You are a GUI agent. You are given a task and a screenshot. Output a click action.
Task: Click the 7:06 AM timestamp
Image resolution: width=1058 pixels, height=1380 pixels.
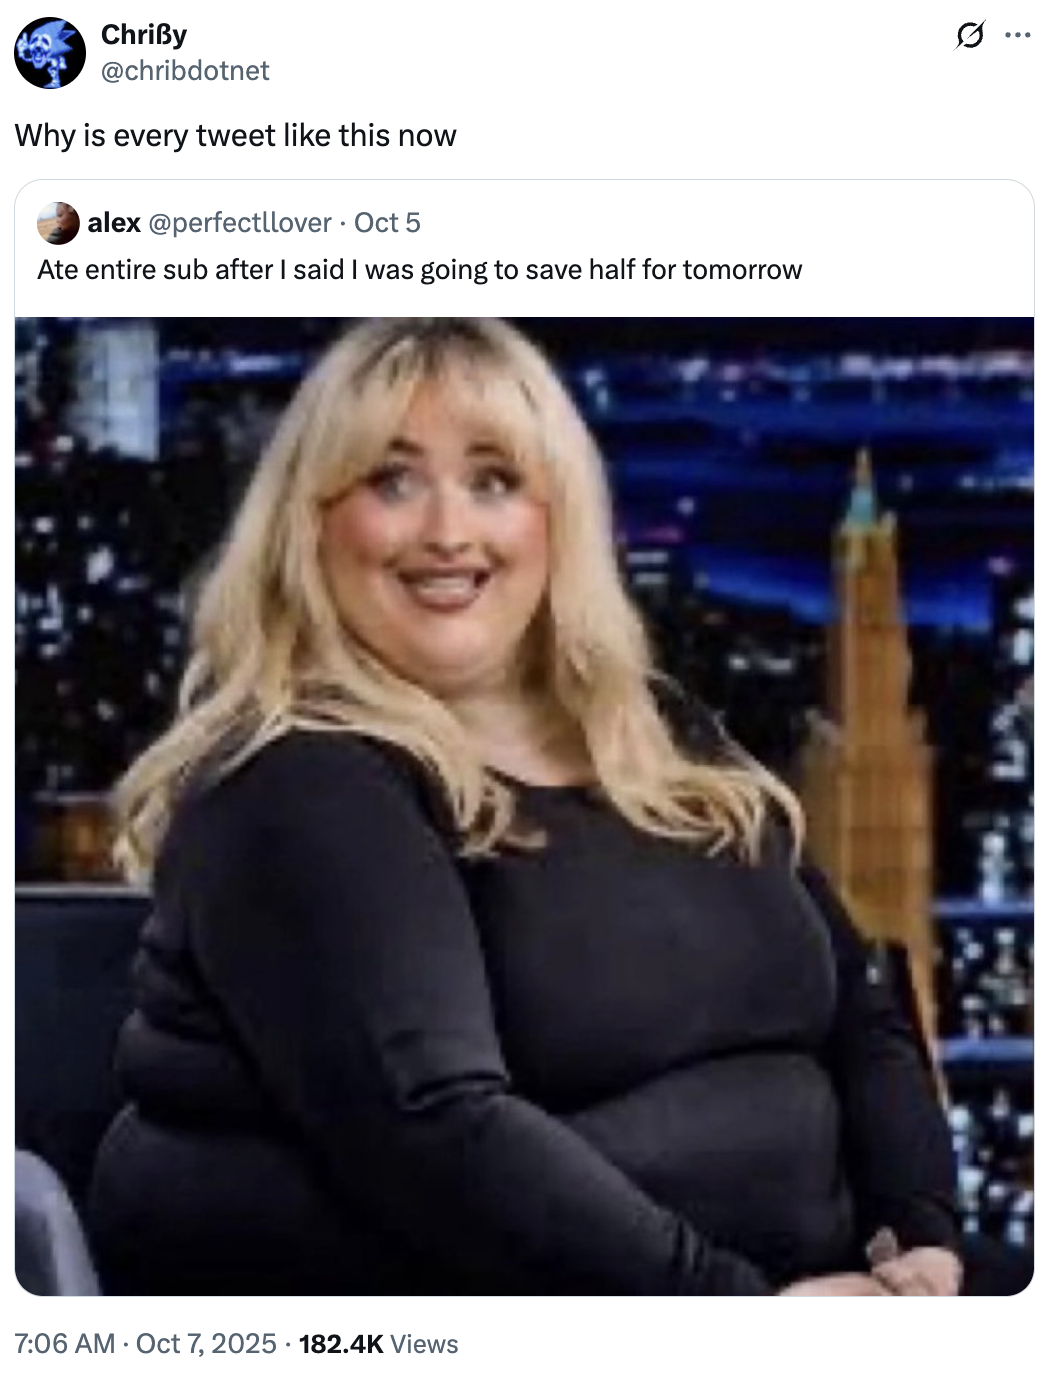click(65, 1343)
